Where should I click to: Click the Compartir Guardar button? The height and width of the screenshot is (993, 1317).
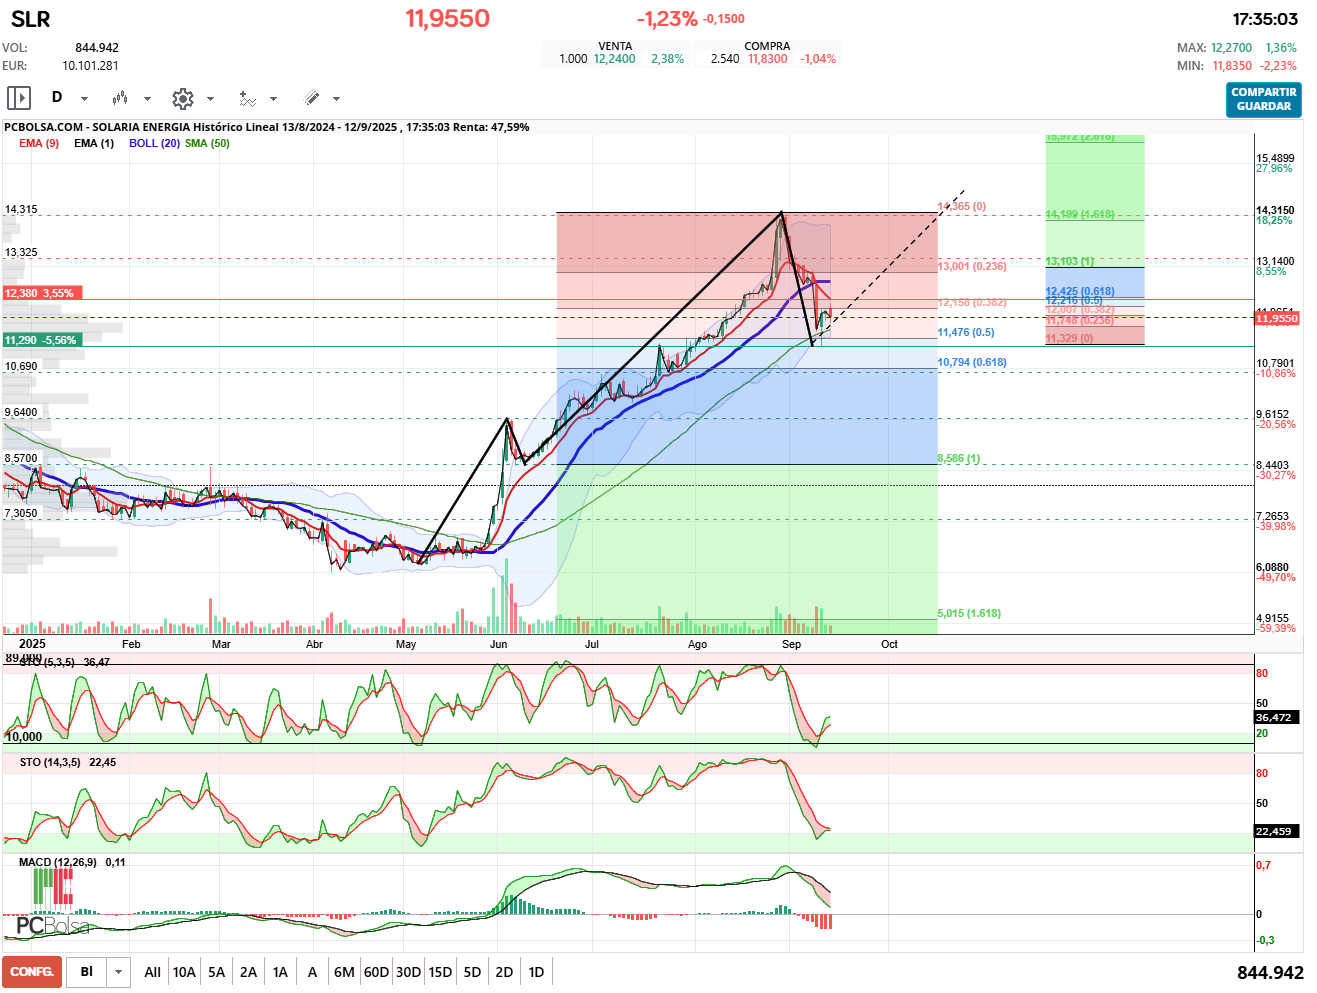[x=1264, y=99]
